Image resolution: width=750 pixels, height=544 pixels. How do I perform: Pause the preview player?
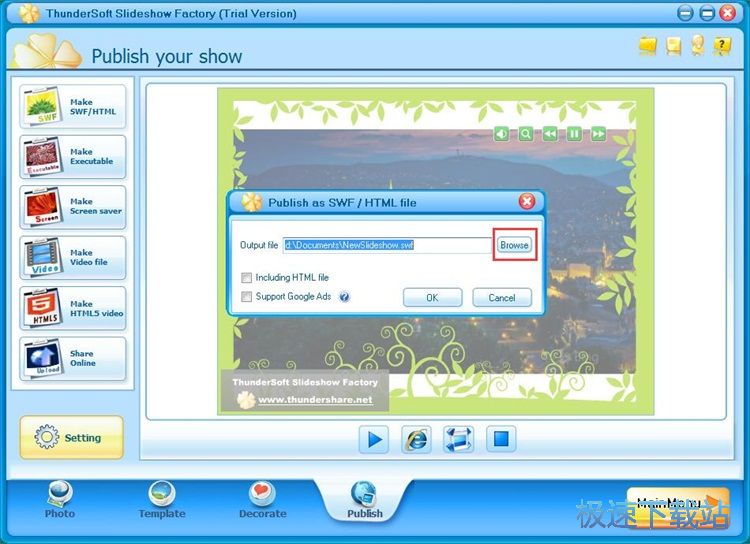pos(574,133)
